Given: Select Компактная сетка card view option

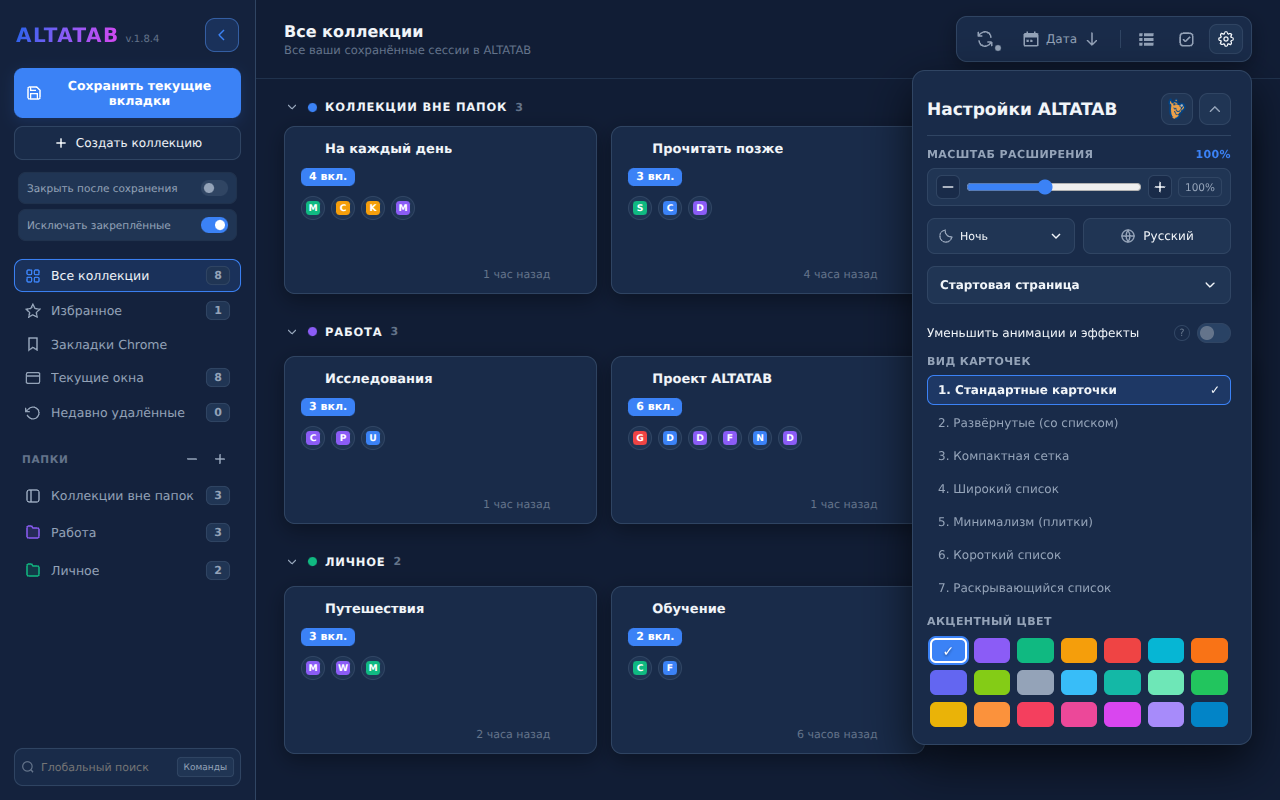Looking at the screenshot, I should pyautogui.click(x=1079, y=456).
